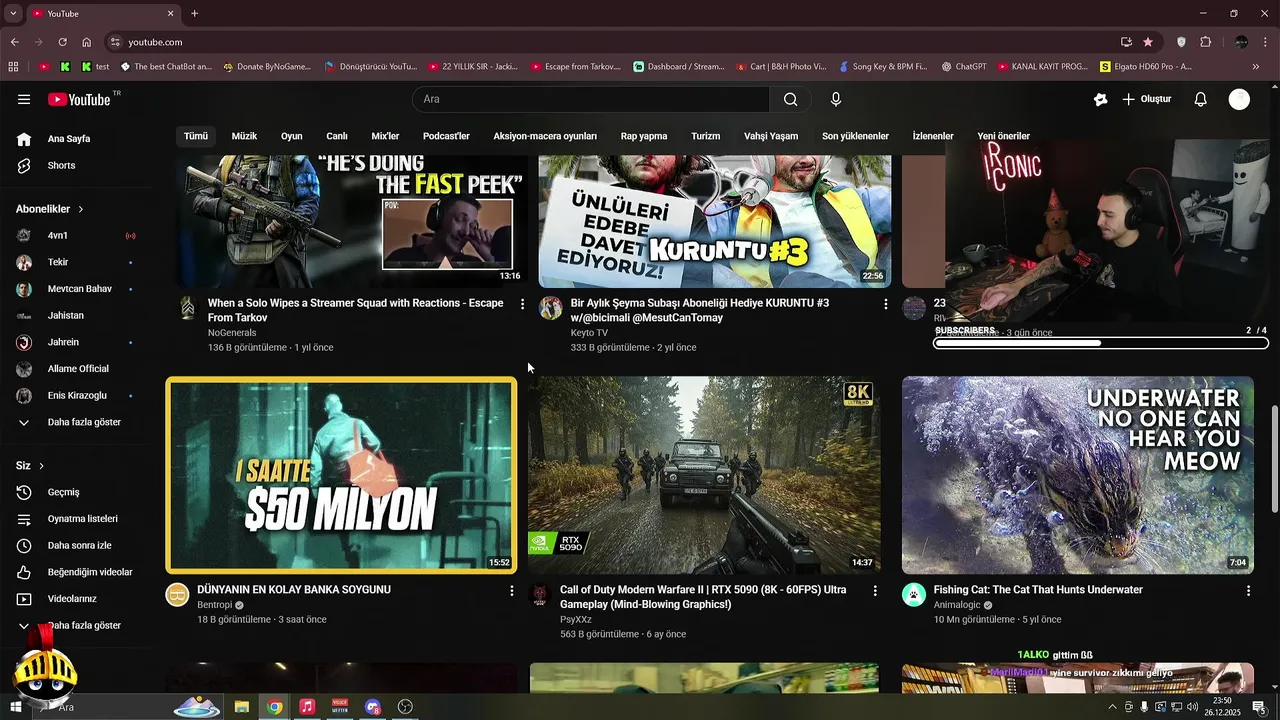The image size is (1280, 720).
Task: Reload the page in Chrome
Action: (62, 42)
